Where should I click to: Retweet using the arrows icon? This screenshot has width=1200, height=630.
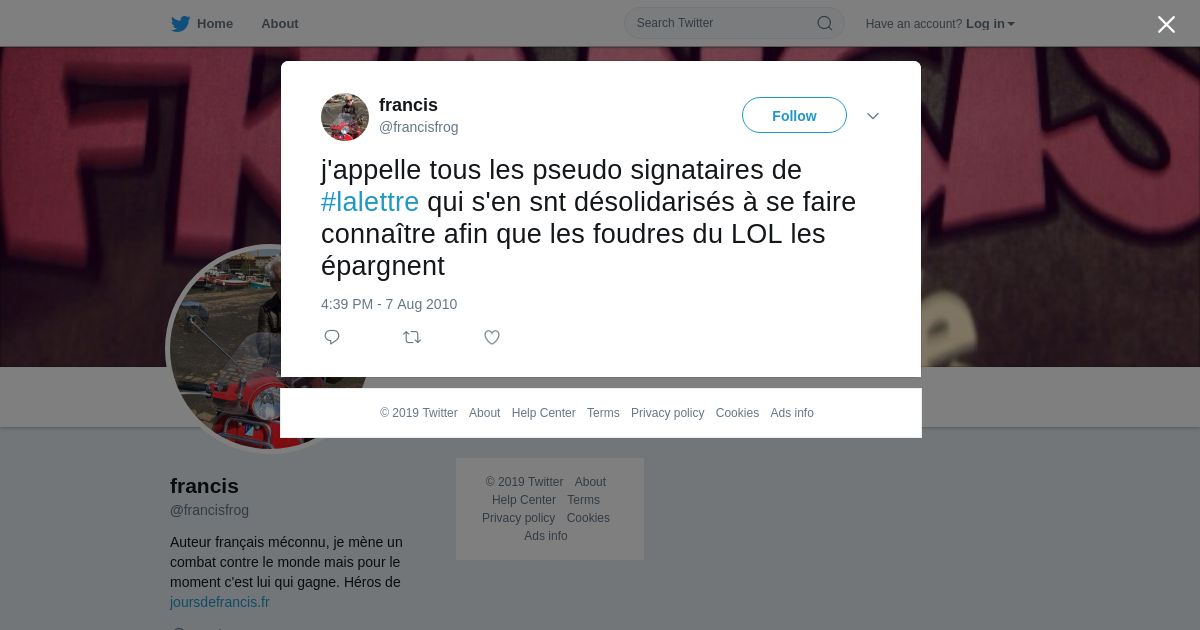[412, 337]
